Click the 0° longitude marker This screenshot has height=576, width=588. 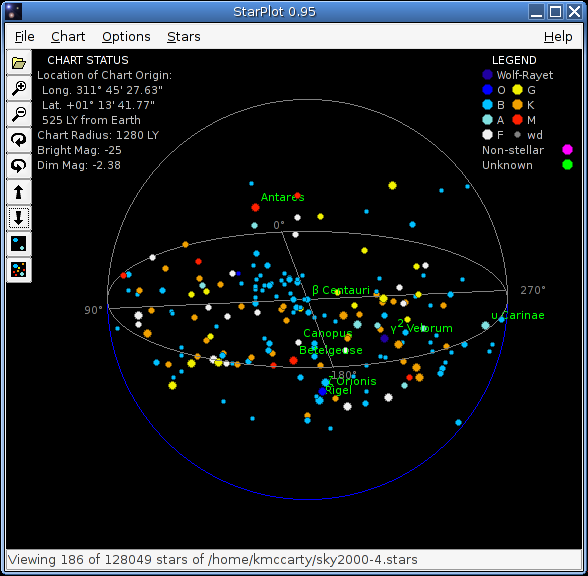(x=279, y=225)
